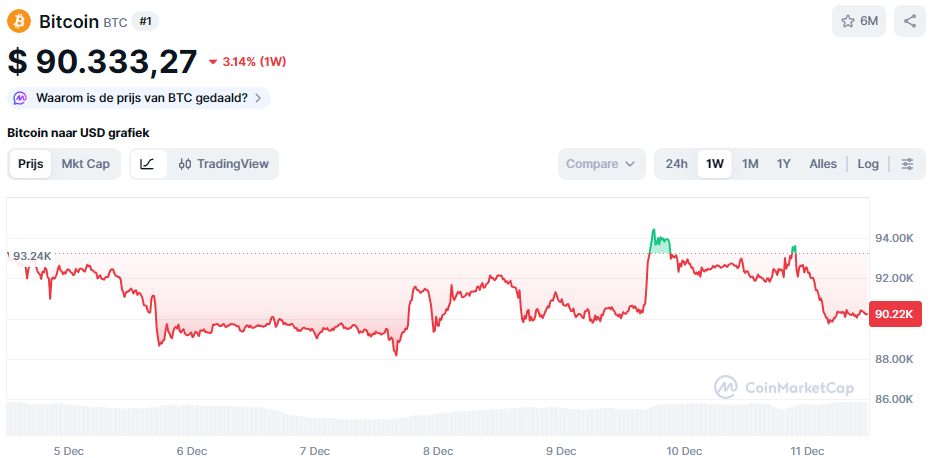This screenshot has width=929, height=458.
Task: Click the #1 rank badge
Action: pos(145,21)
